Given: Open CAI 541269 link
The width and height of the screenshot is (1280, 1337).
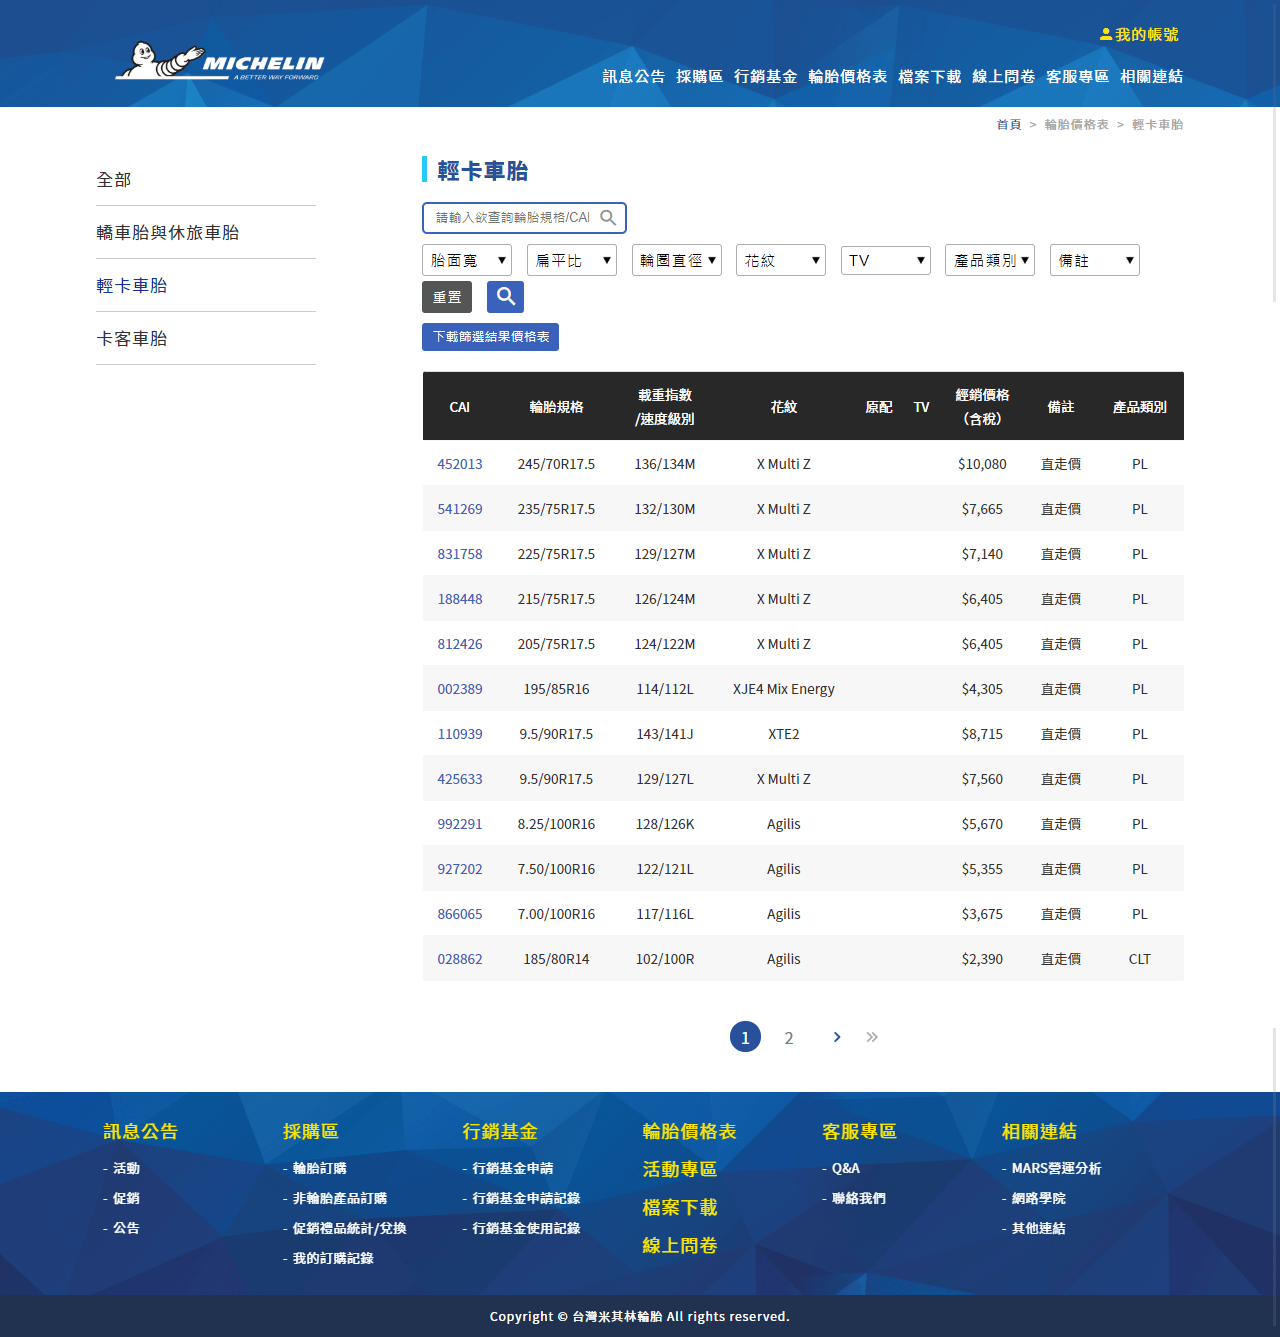Looking at the screenshot, I should coord(460,509).
